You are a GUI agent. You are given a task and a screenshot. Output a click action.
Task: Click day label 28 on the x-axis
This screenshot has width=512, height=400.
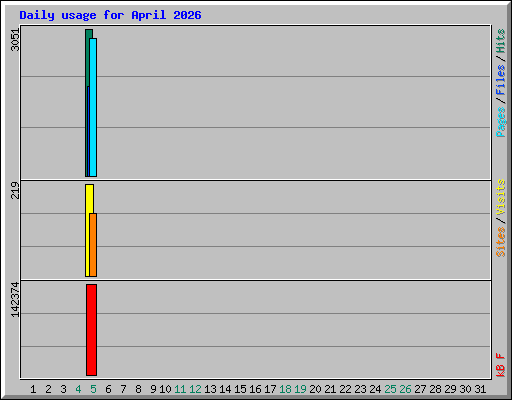tap(435, 389)
